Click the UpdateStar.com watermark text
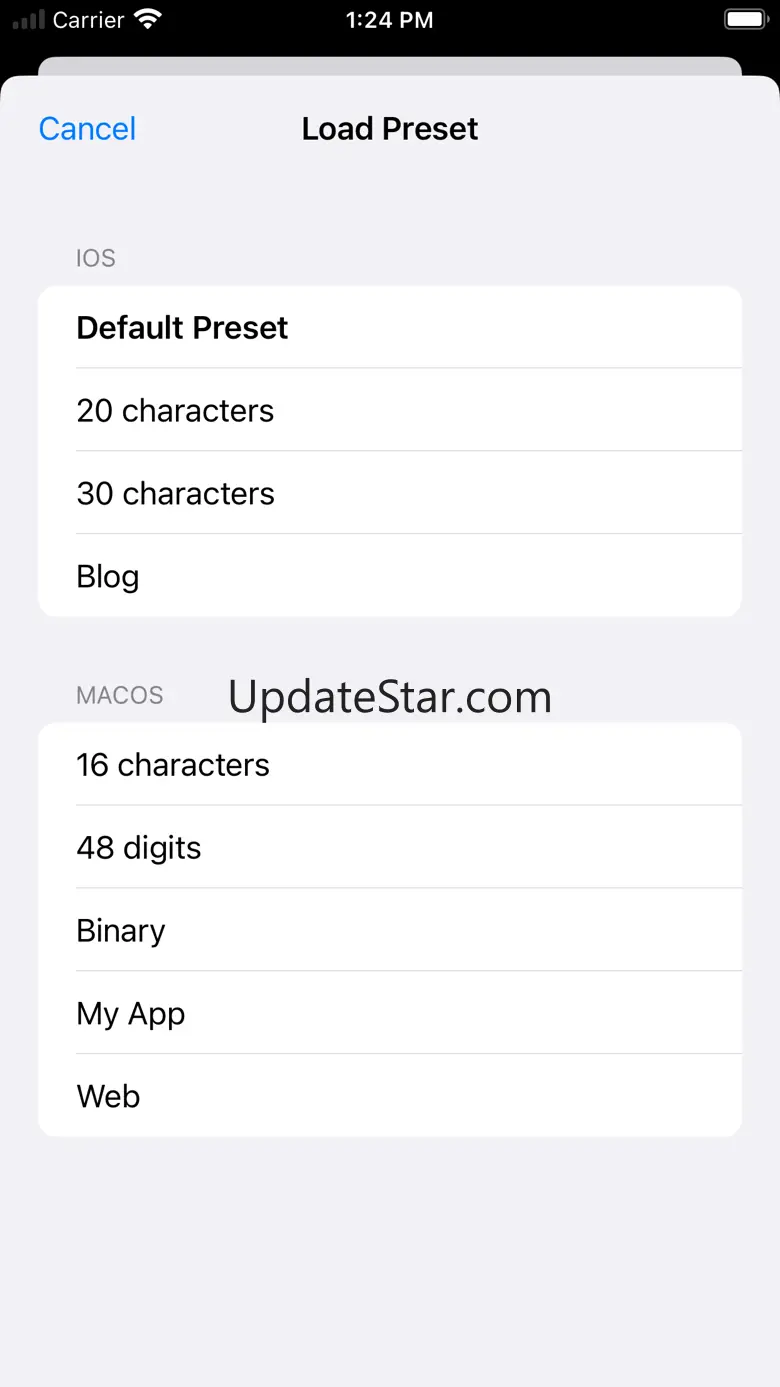 pyautogui.click(x=390, y=697)
